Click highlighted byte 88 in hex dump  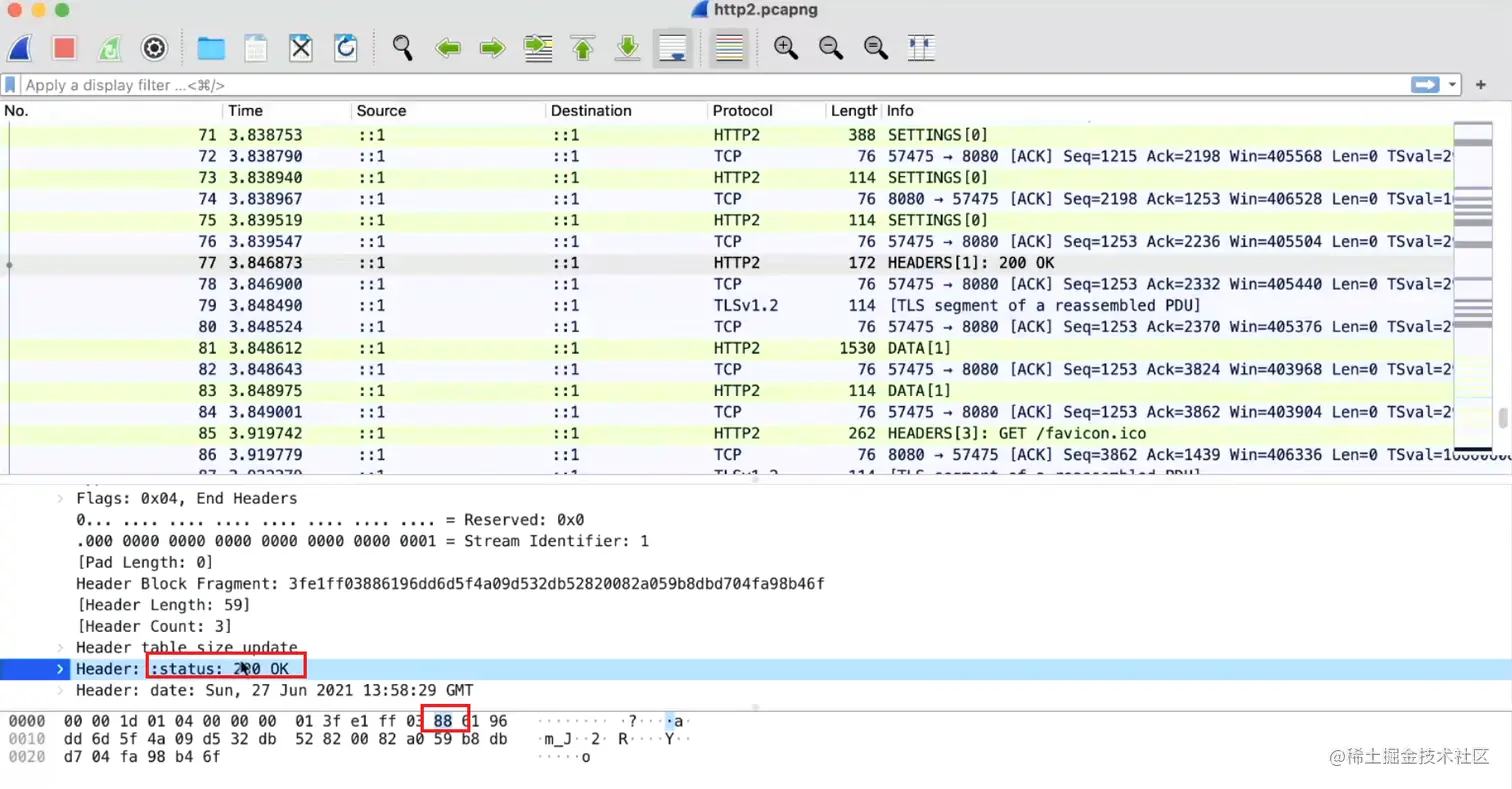tap(443, 721)
